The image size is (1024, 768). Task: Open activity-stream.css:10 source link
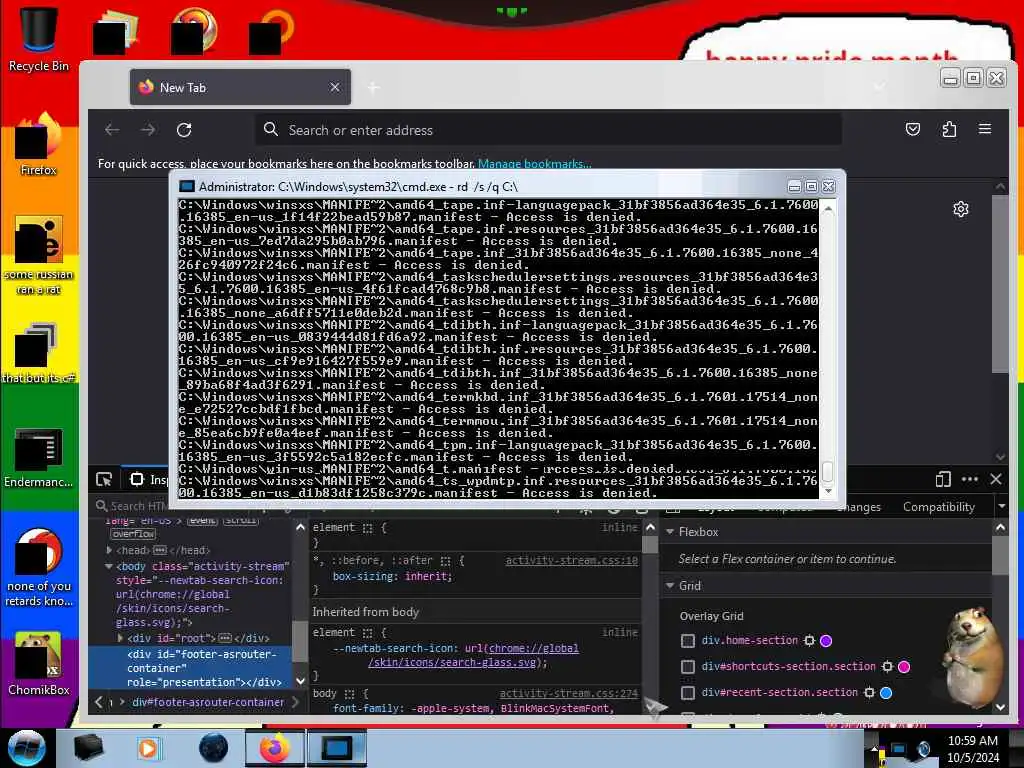click(x=571, y=560)
